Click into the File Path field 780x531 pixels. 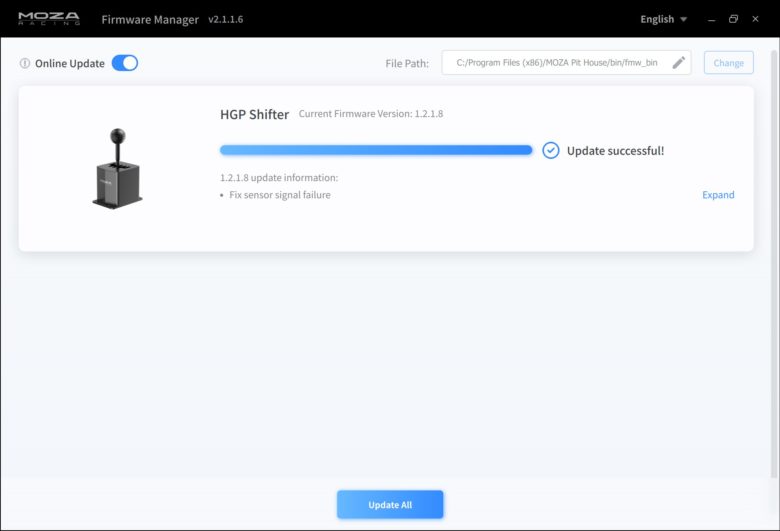point(566,63)
